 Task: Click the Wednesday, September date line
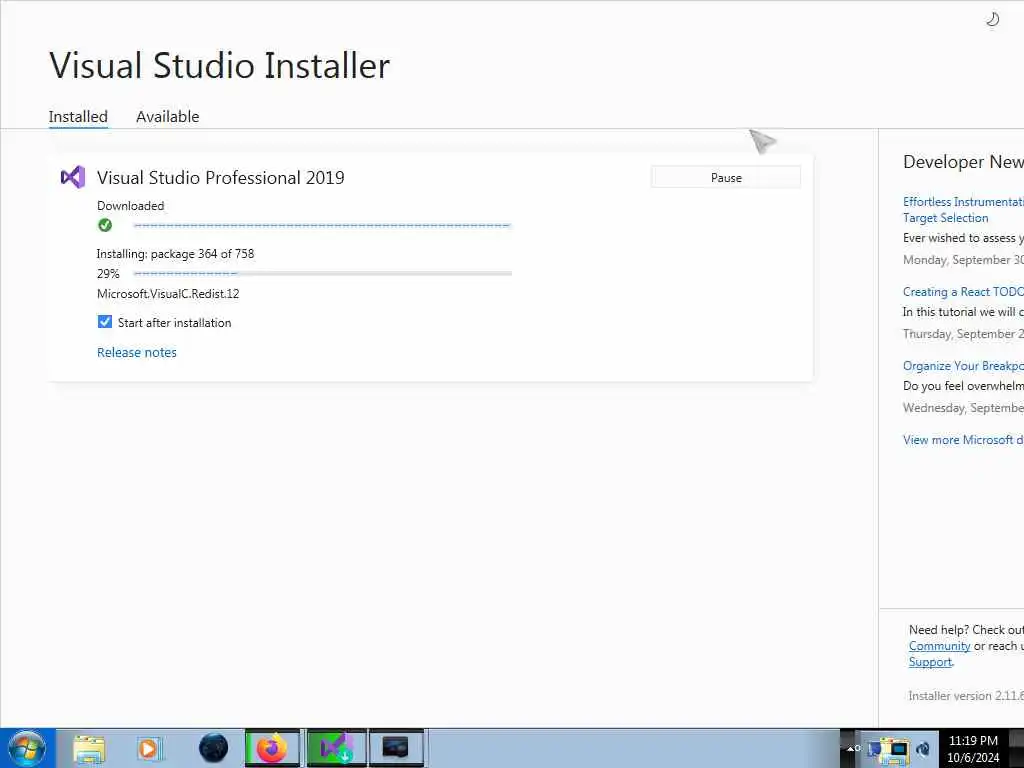963,408
